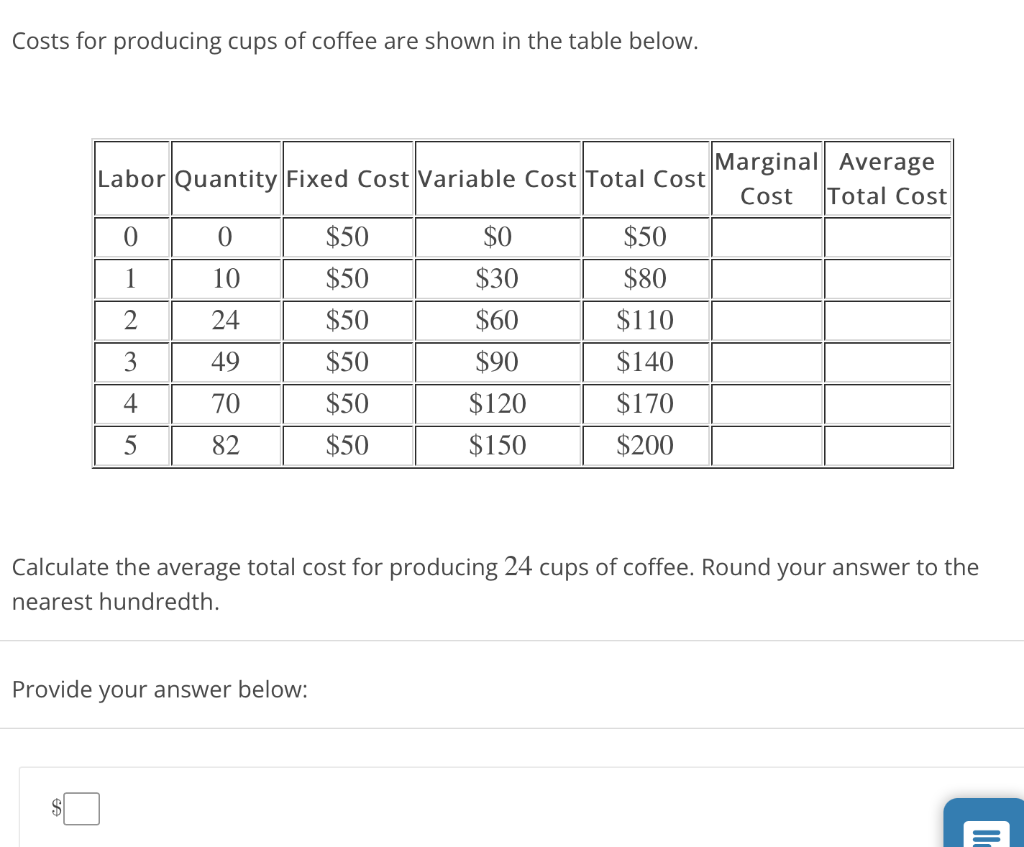
Task: Click the 'Provide your answer below' label
Action: [x=160, y=689]
